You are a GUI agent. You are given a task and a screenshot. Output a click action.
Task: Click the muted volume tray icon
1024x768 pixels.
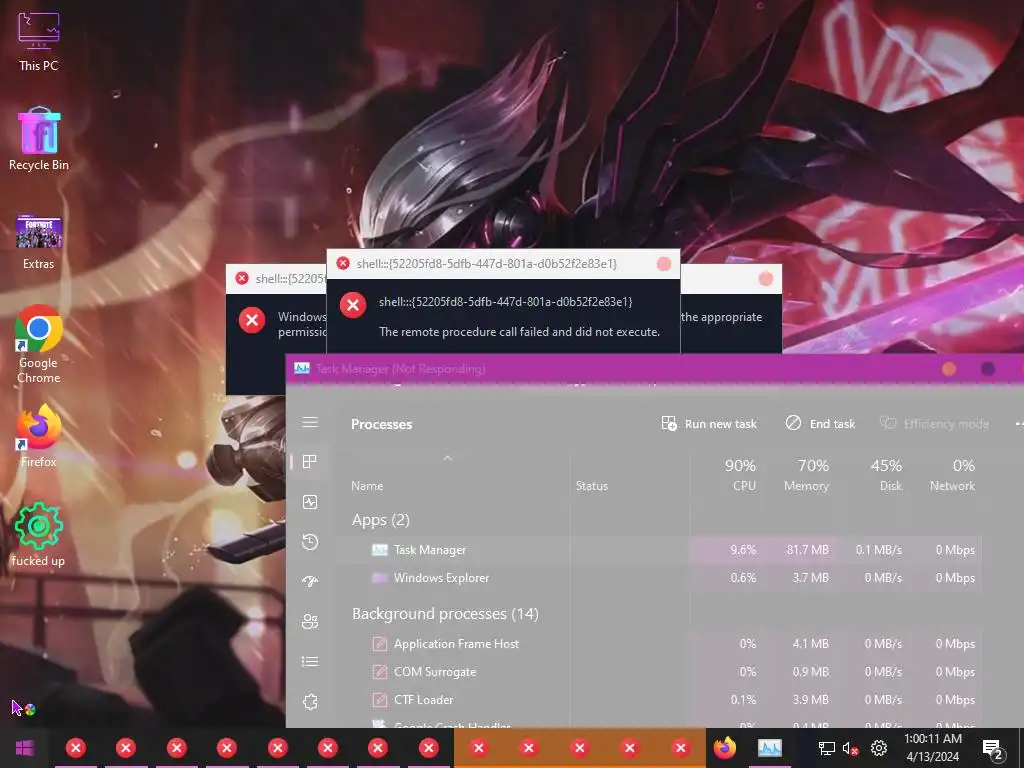850,748
